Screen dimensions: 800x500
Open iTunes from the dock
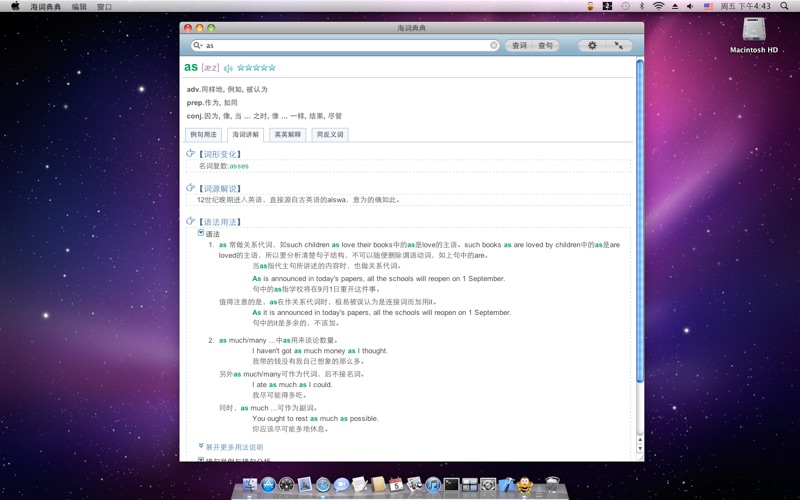click(x=432, y=485)
